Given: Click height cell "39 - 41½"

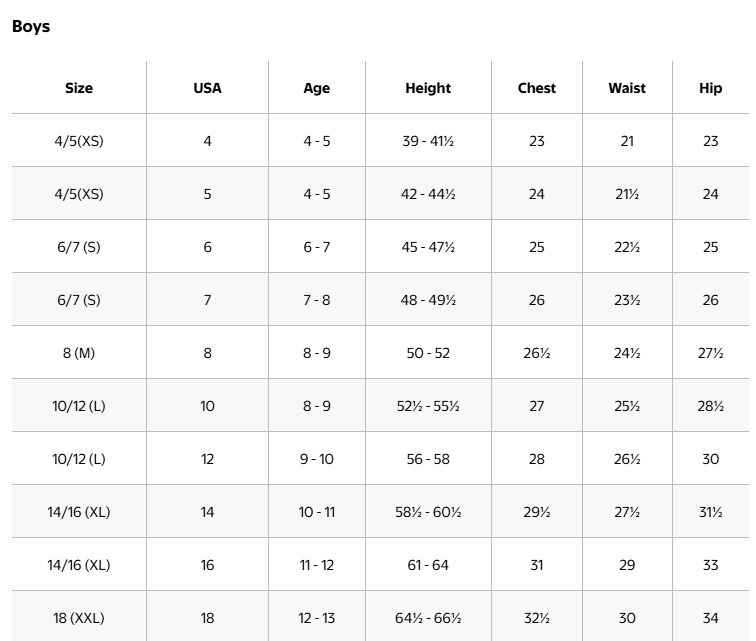Looking at the screenshot, I should (428, 141).
